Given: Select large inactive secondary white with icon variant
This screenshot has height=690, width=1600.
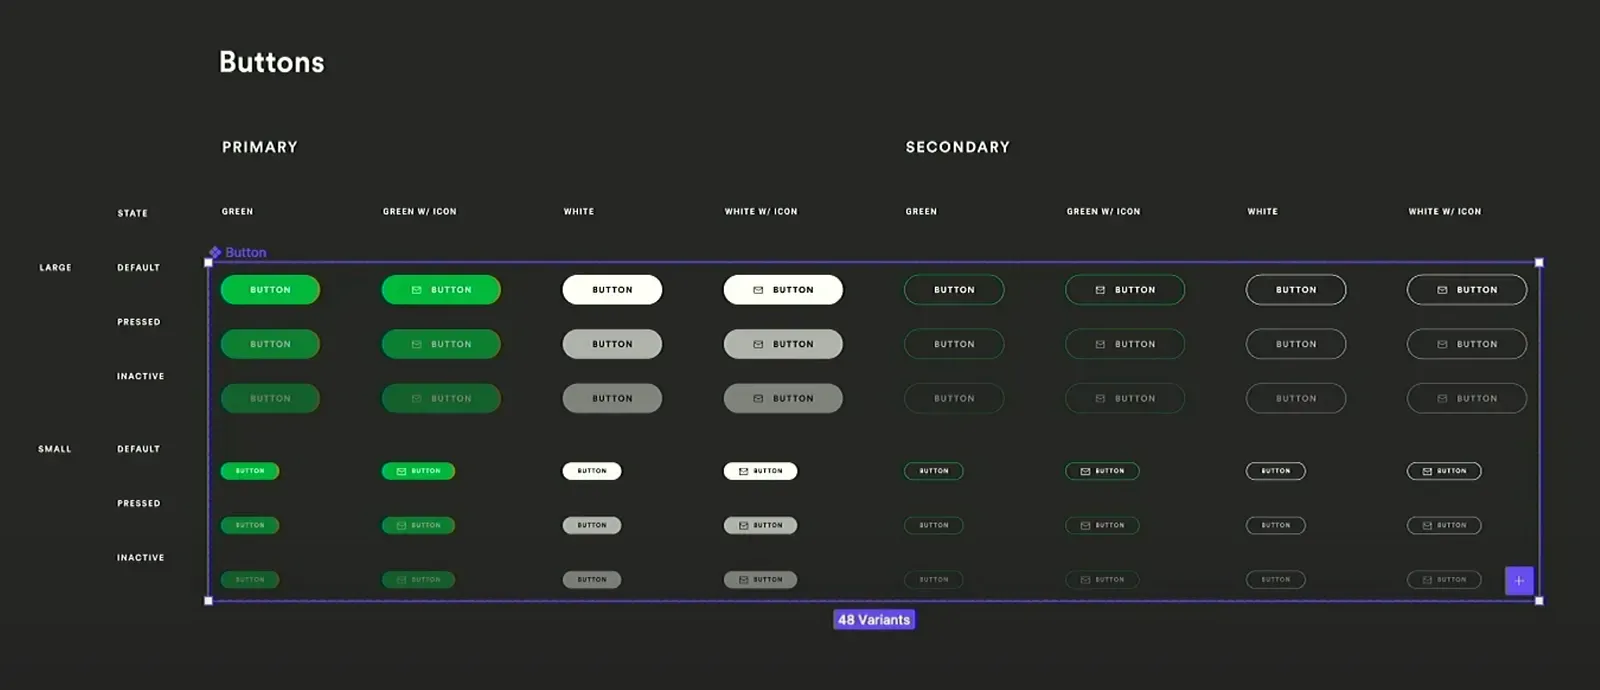Looking at the screenshot, I should click(x=1467, y=398).
